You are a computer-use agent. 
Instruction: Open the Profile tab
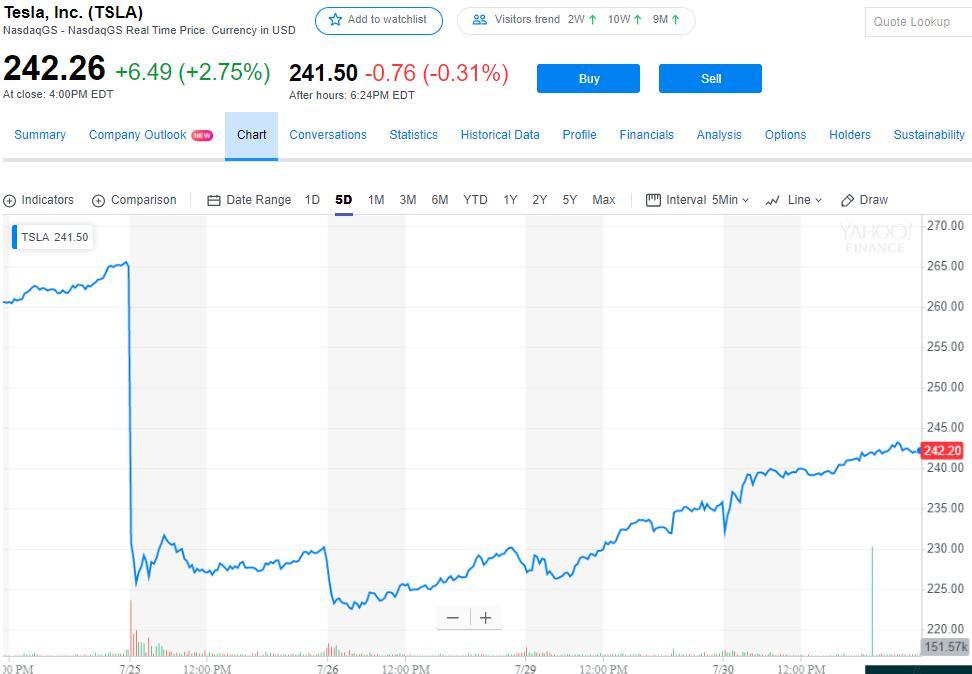pyautogui.click(x=580, y=135)
